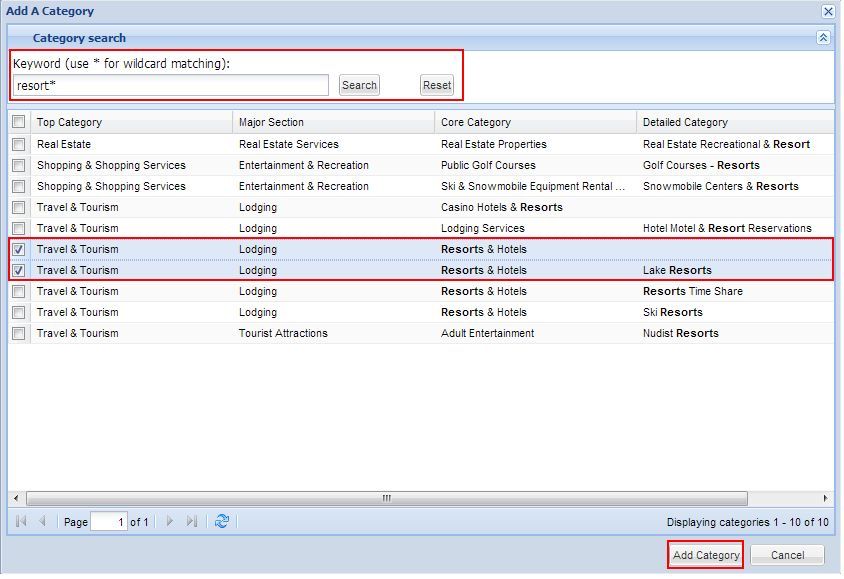Sort by Top Category column header
This screenshot has height=579, width=844.
(130, 122)
